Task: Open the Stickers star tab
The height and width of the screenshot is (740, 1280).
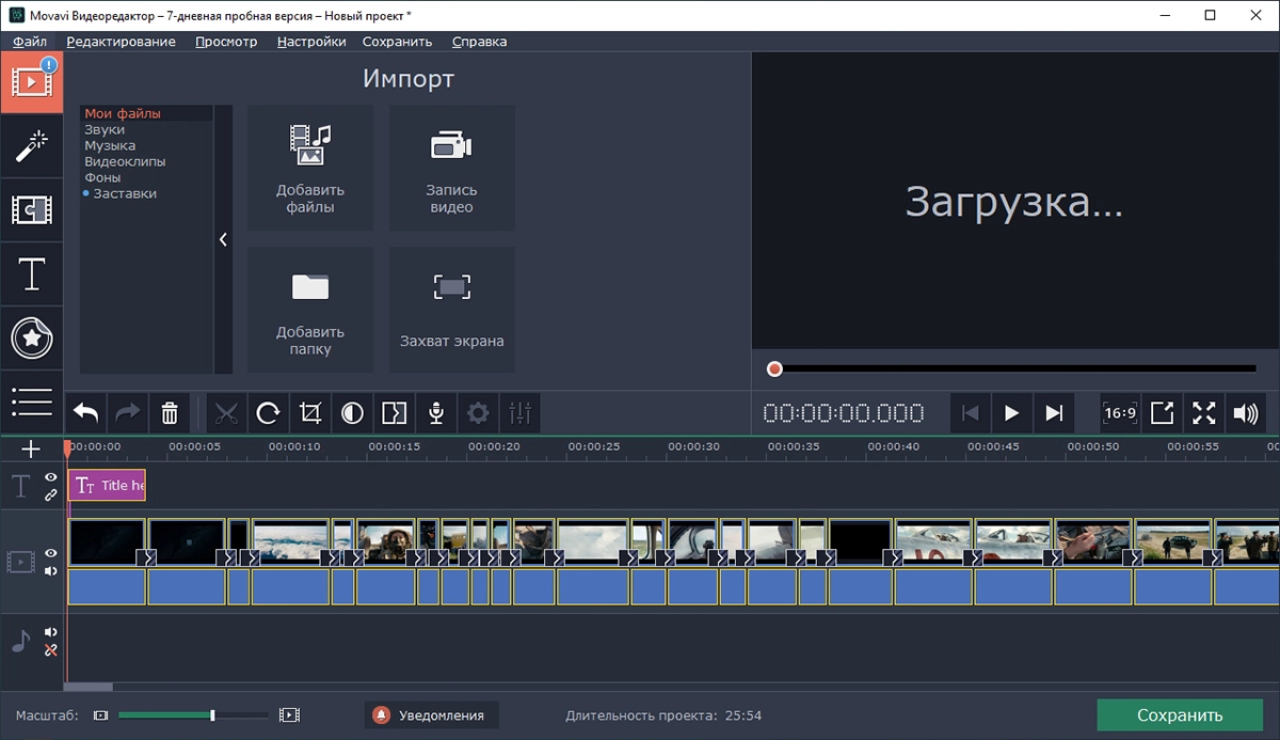Action: (x=31, y=338)
